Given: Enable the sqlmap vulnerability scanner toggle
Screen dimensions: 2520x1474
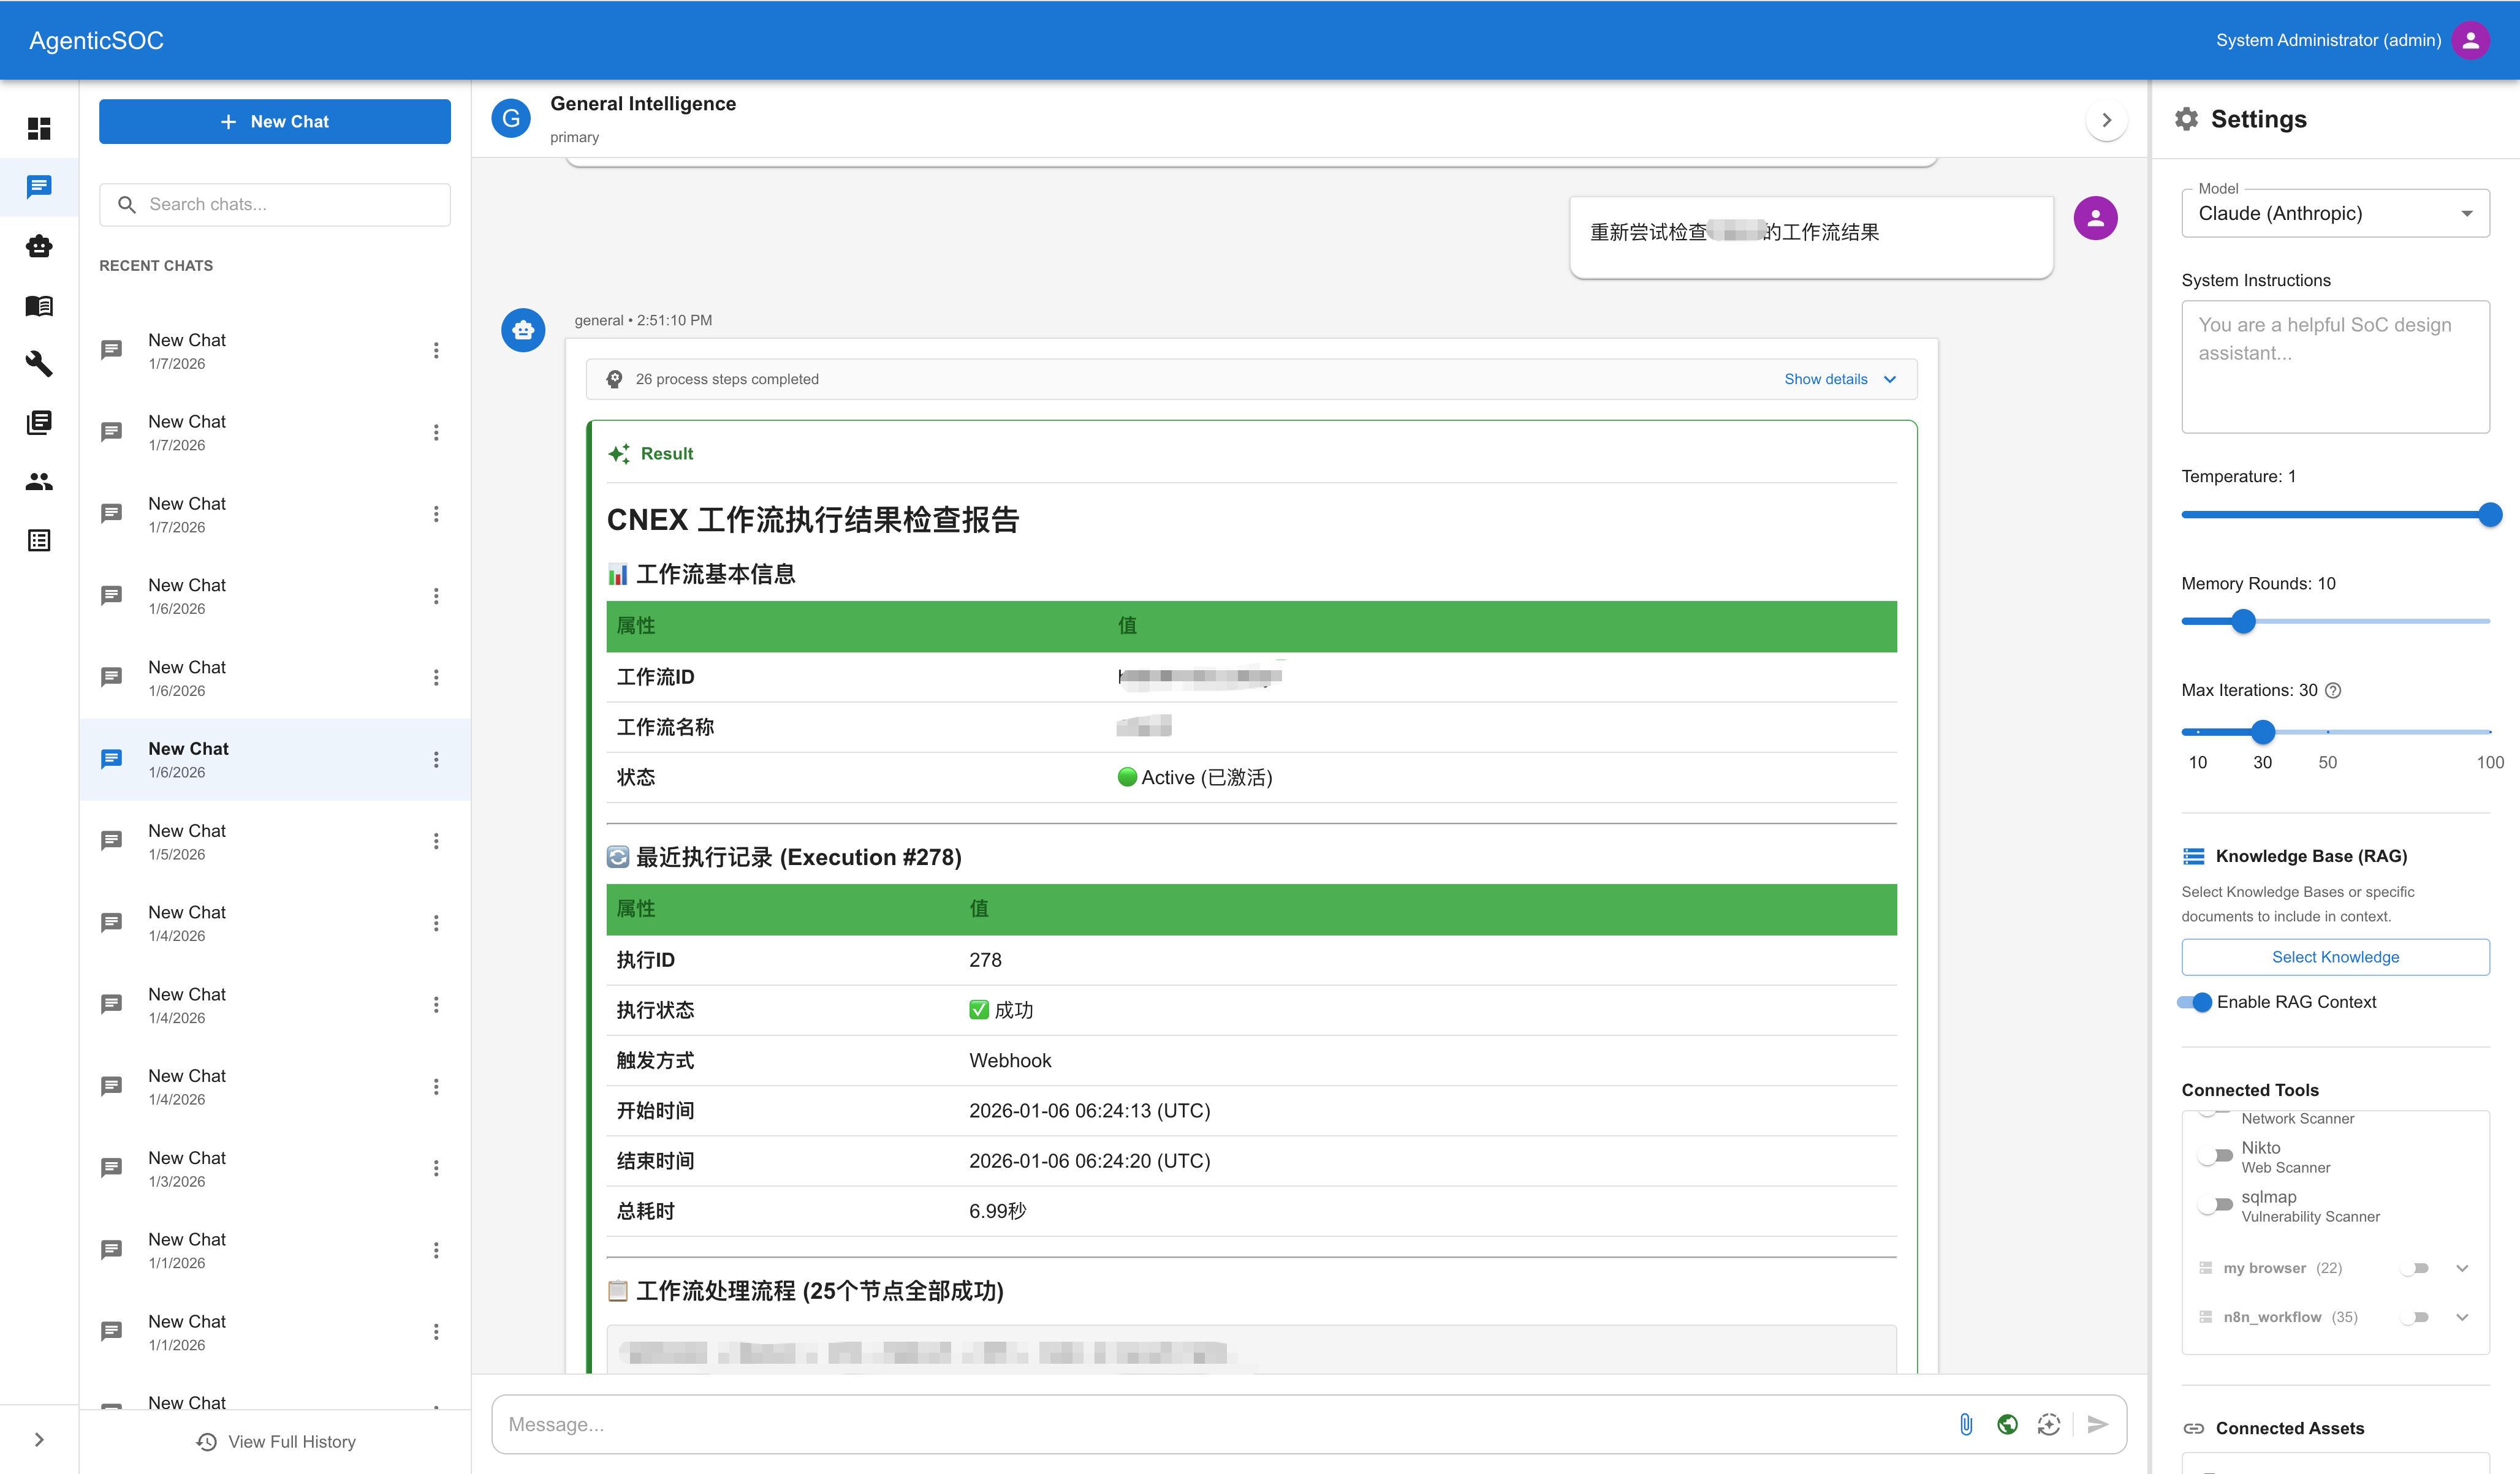Looking at the screenshot, I should (2216, 1205).
